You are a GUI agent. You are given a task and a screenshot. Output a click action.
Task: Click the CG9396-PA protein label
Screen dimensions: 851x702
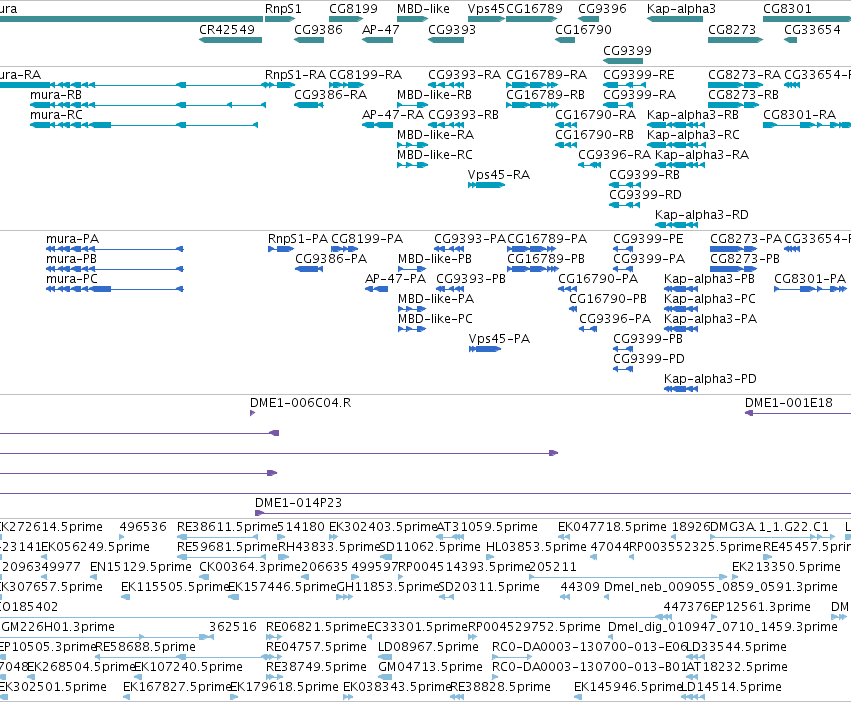click(x=615, y=319)
